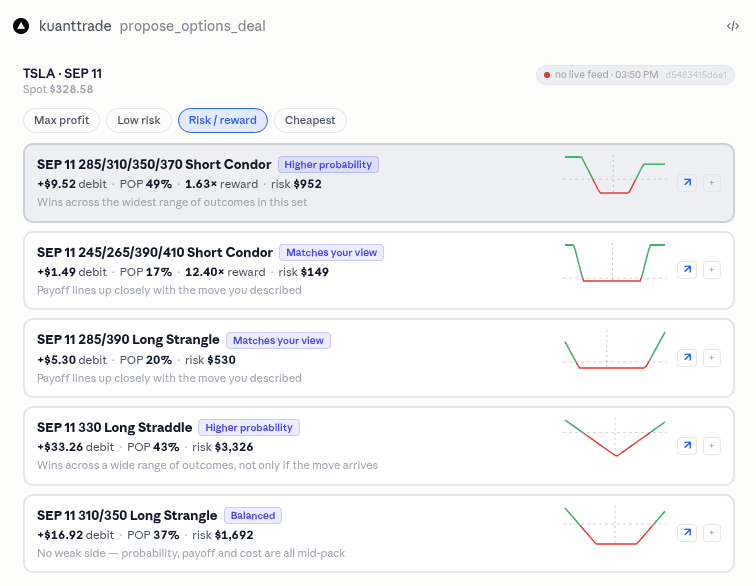This screenshot has height=586, width=756.
Task: Open the 285/310/350/370 Short Condor arrow icon
Action: pyautogui.click(x=687, y=183)
